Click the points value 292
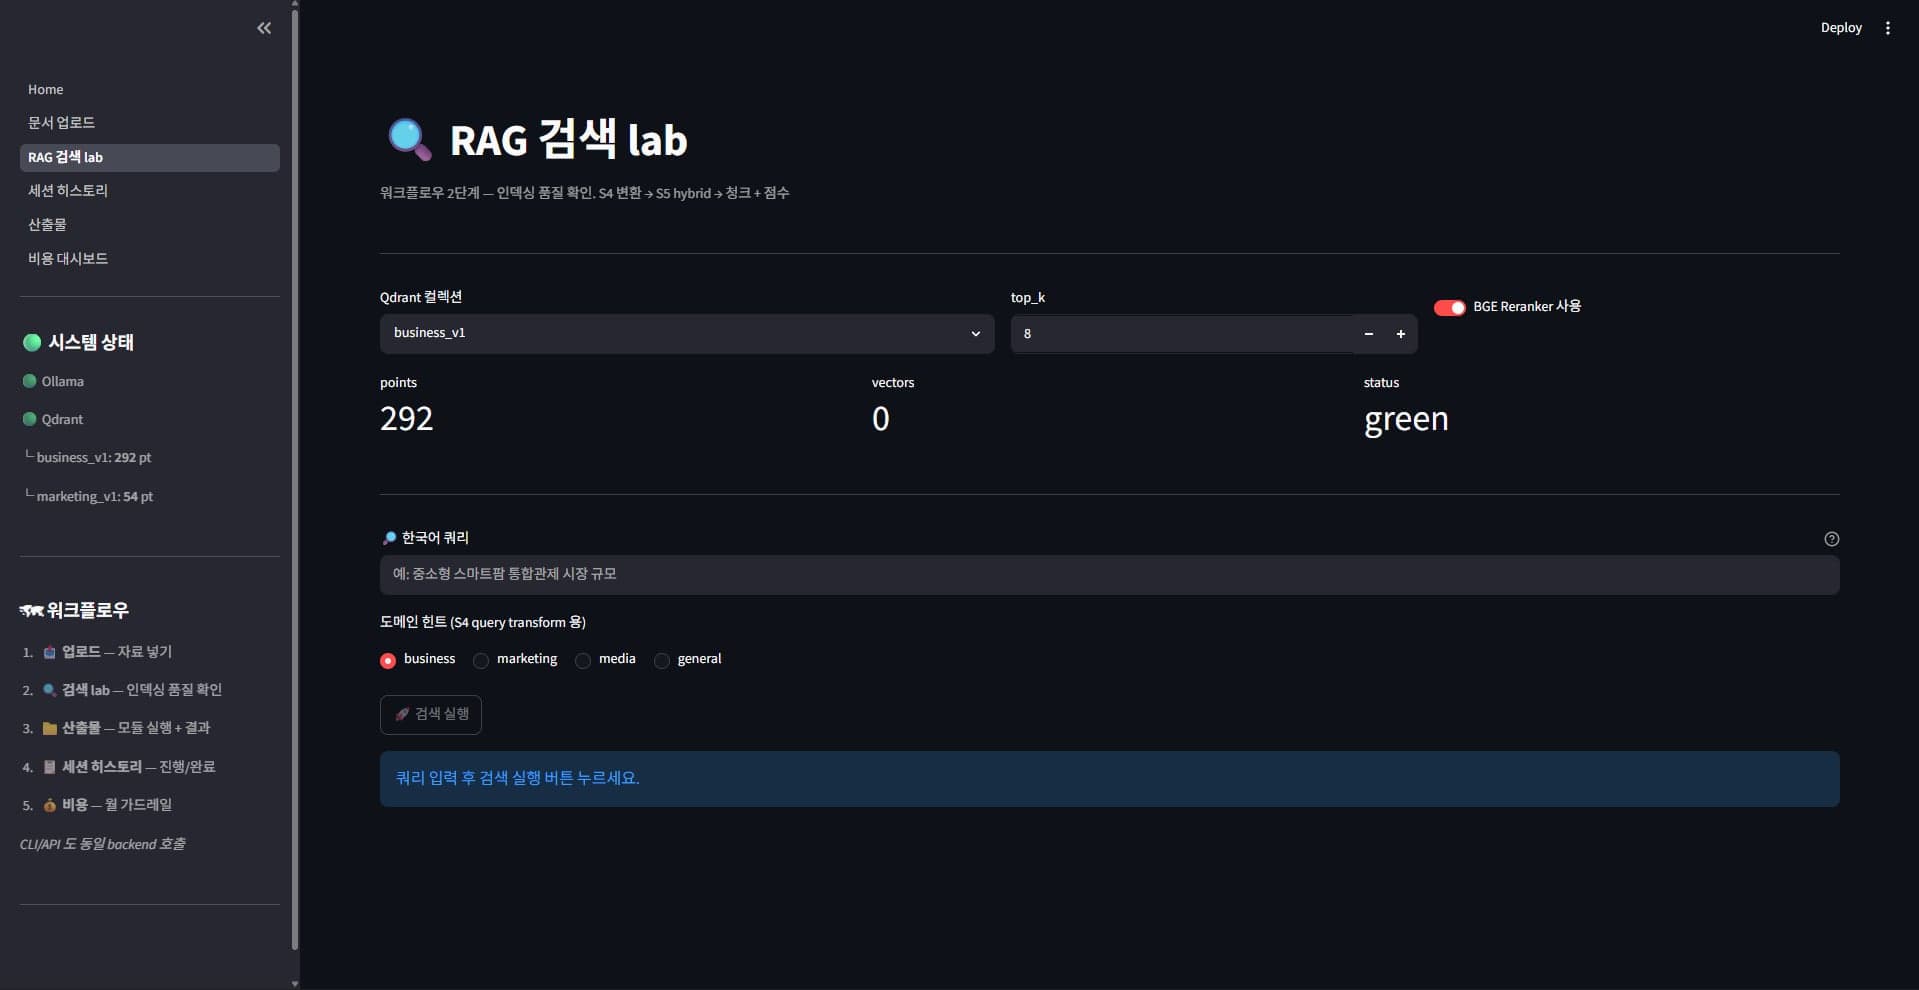This screenshot has height=990, width=1919. click(x=407, y=419)
